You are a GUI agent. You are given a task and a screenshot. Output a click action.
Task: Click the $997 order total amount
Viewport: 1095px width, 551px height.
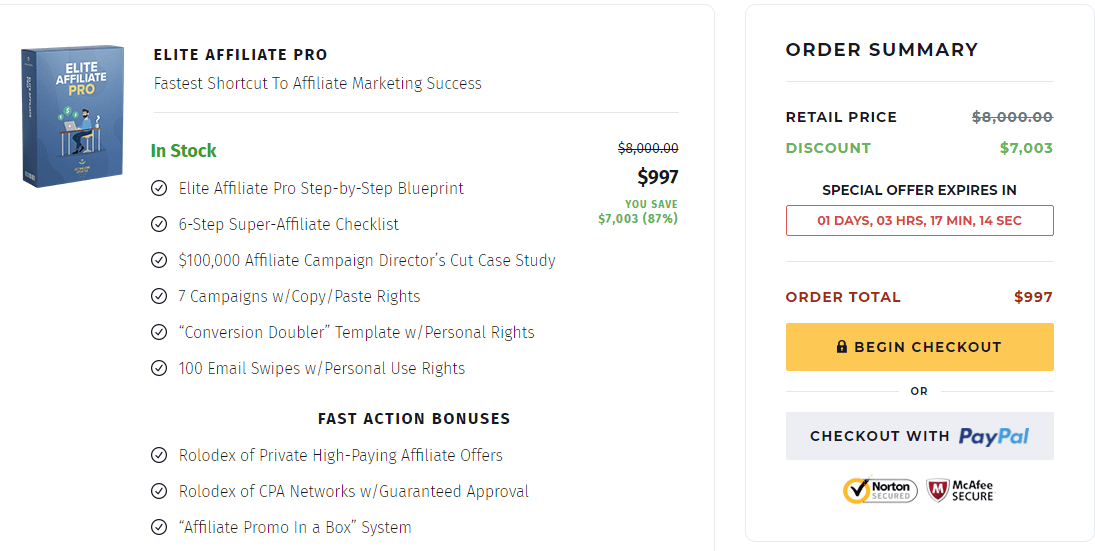1033,297
